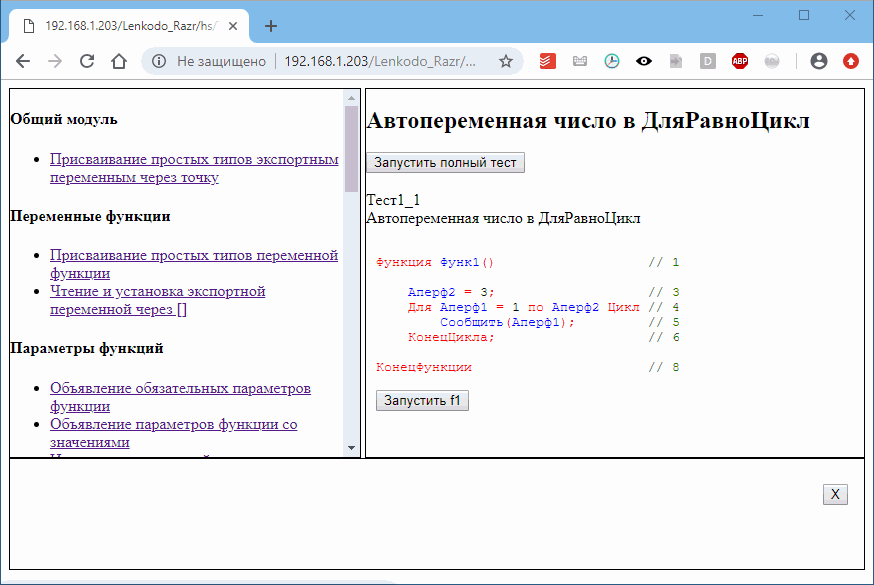The width and height of the screenshot is (874, 585).
Task: View site information for not secure connection
Action: 159,61
